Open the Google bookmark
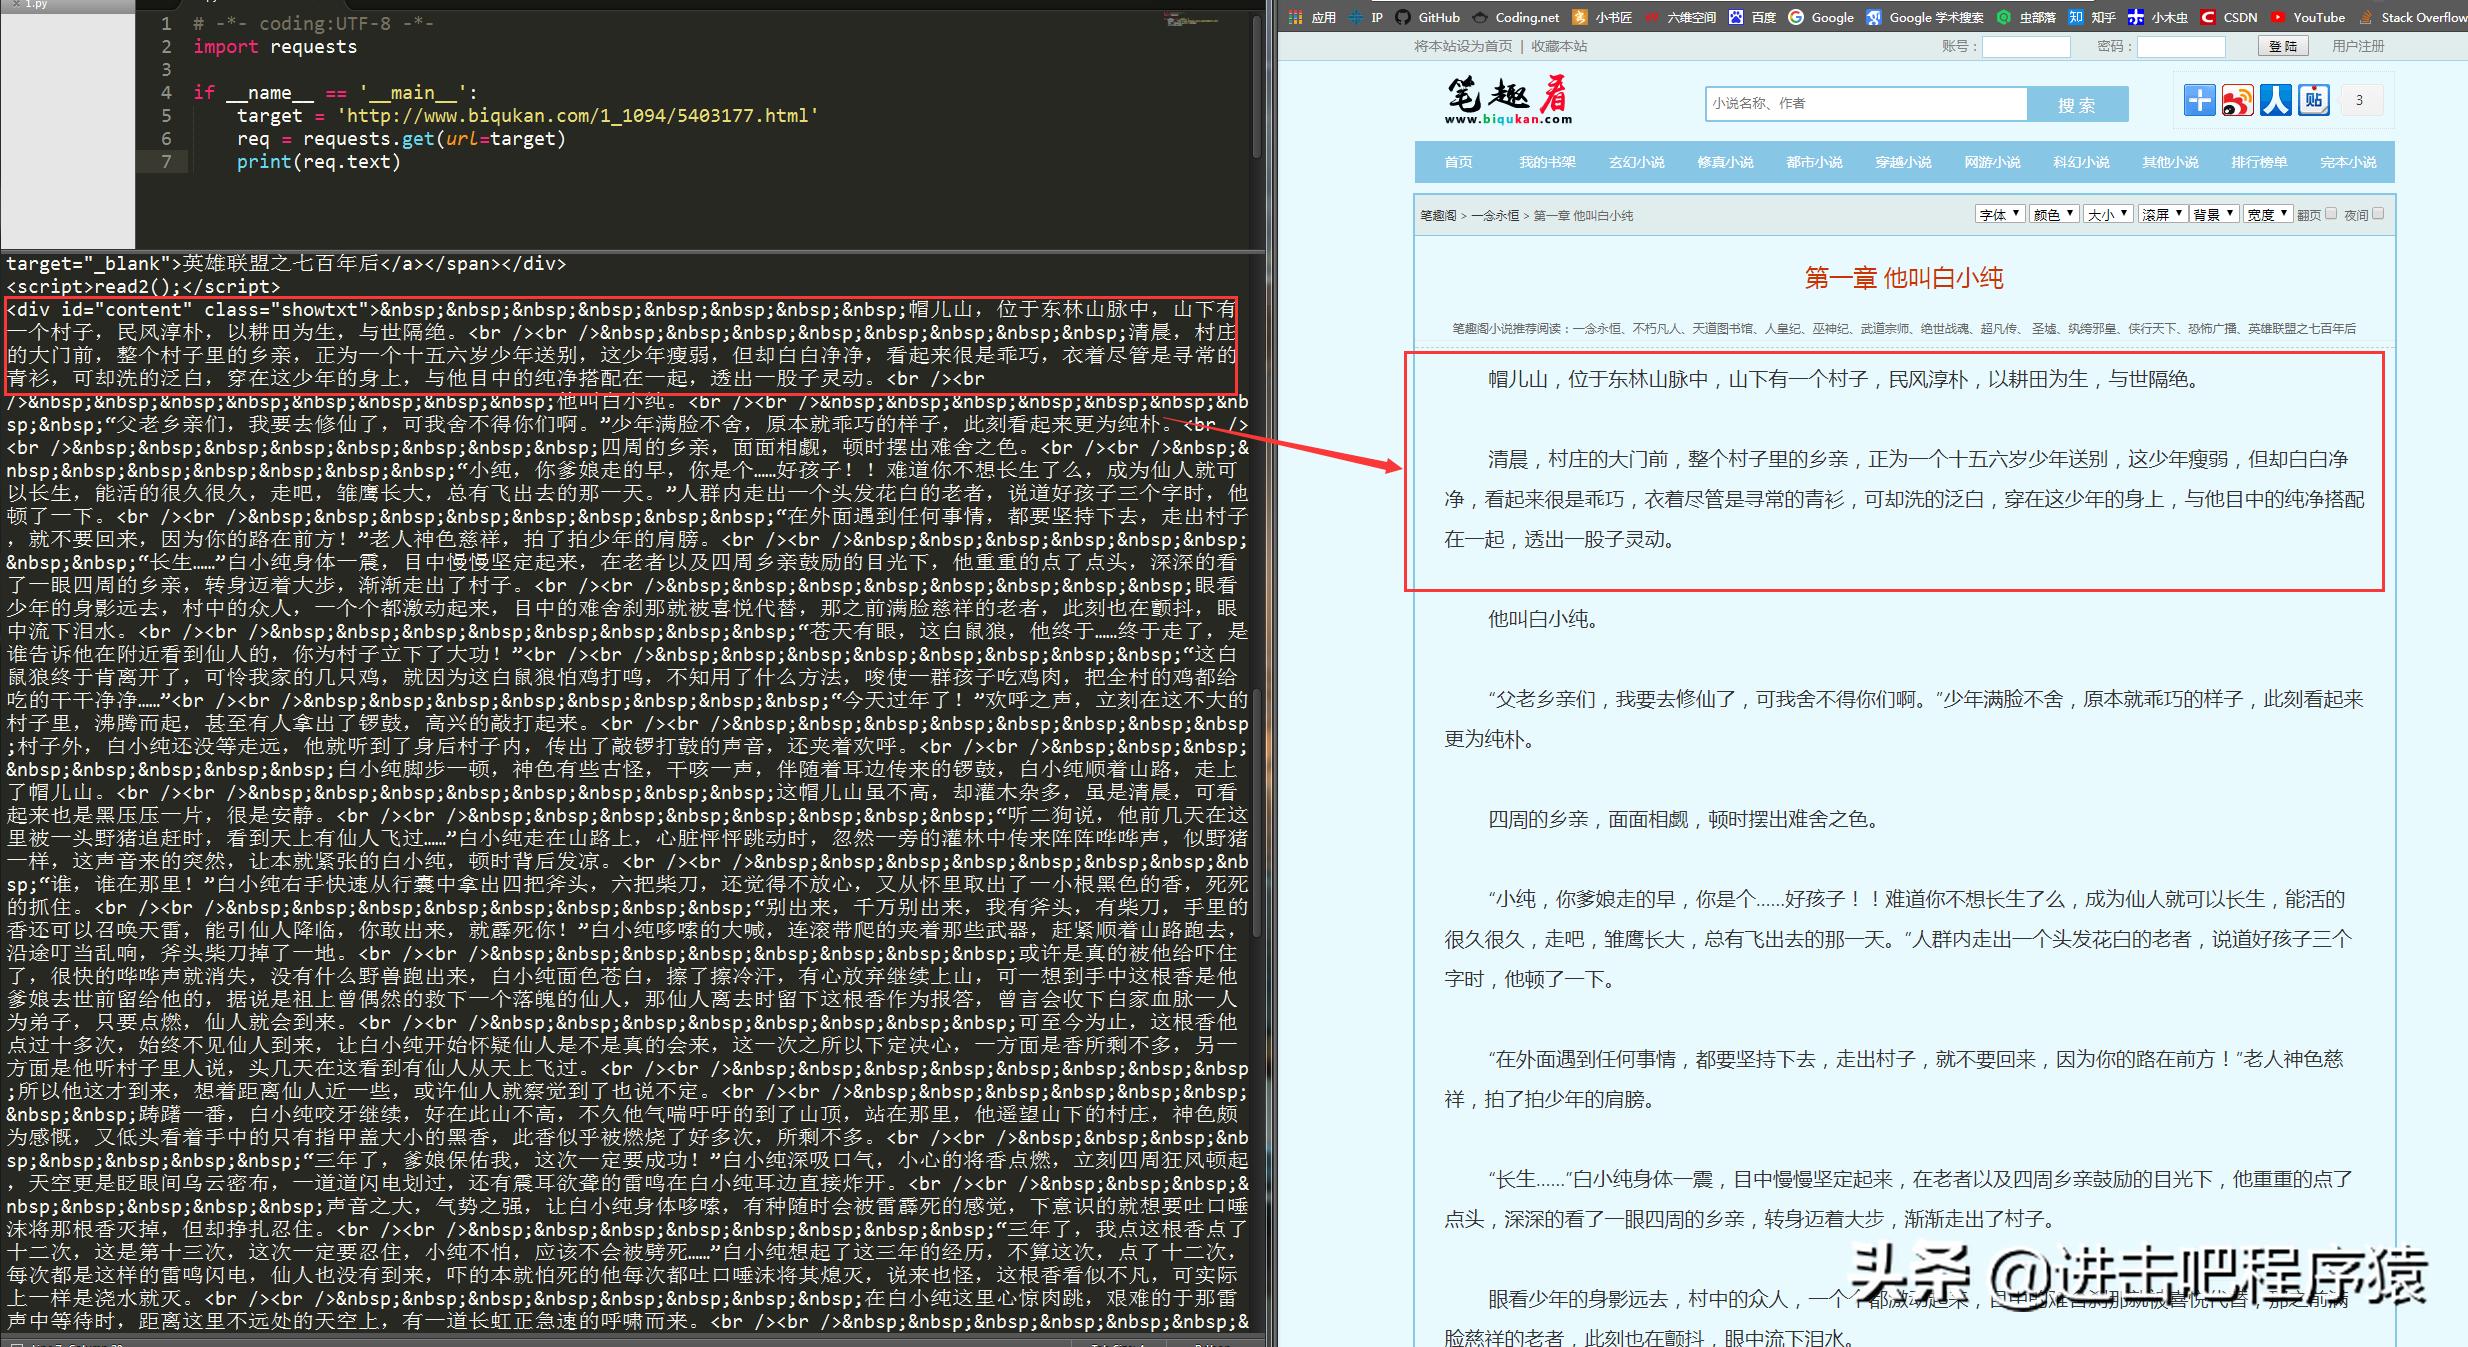The width and height of the screenshot is (2468, 1347). (1821, 17)
